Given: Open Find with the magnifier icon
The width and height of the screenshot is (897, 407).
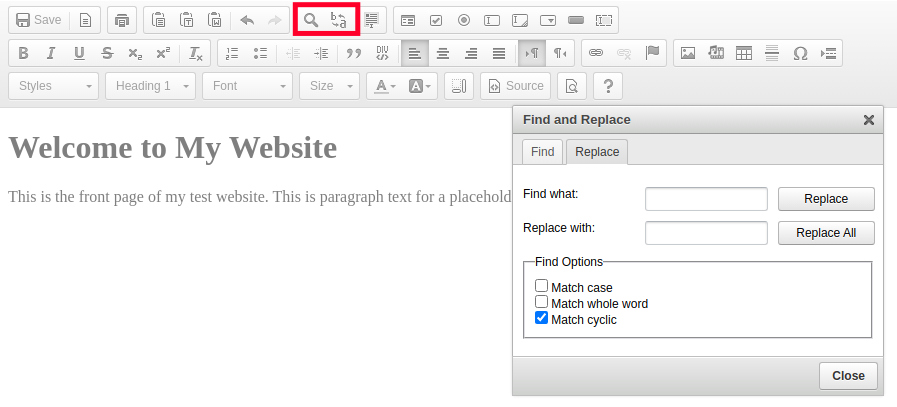Looking at the screenshot, I should point(311,20).
